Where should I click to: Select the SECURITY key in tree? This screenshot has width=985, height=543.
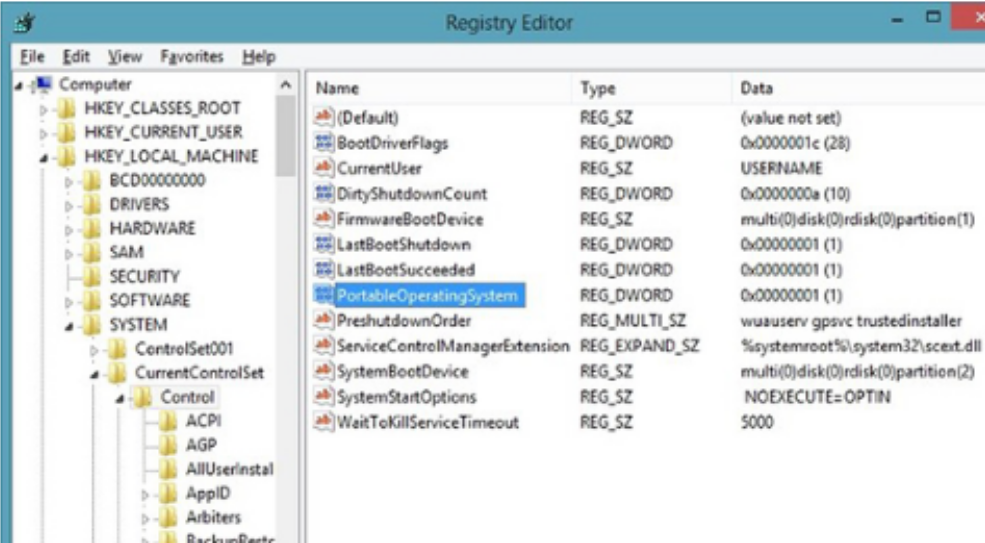pyautogui.click(x=144, y=276)
